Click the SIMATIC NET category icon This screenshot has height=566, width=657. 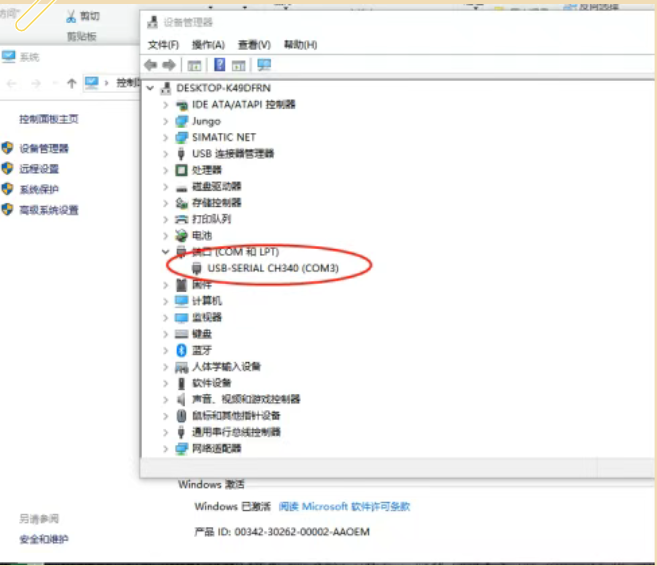(181, 137)
